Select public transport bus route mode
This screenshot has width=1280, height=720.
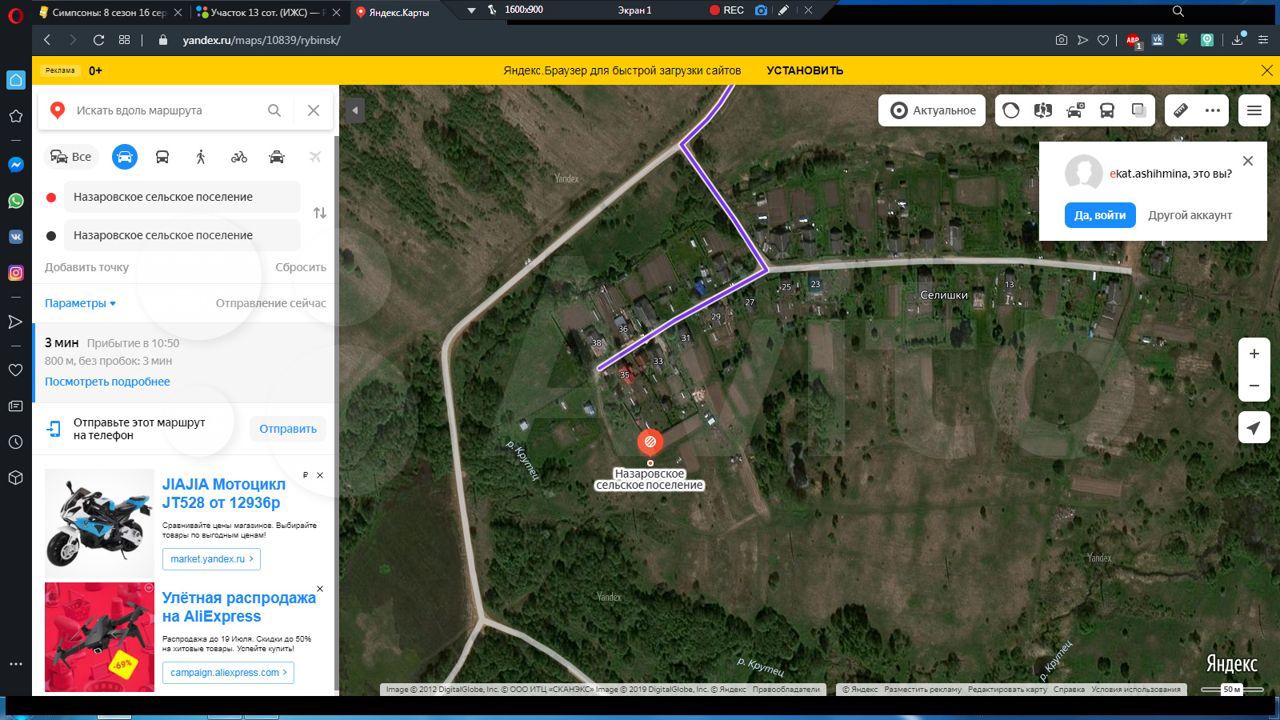162,157
